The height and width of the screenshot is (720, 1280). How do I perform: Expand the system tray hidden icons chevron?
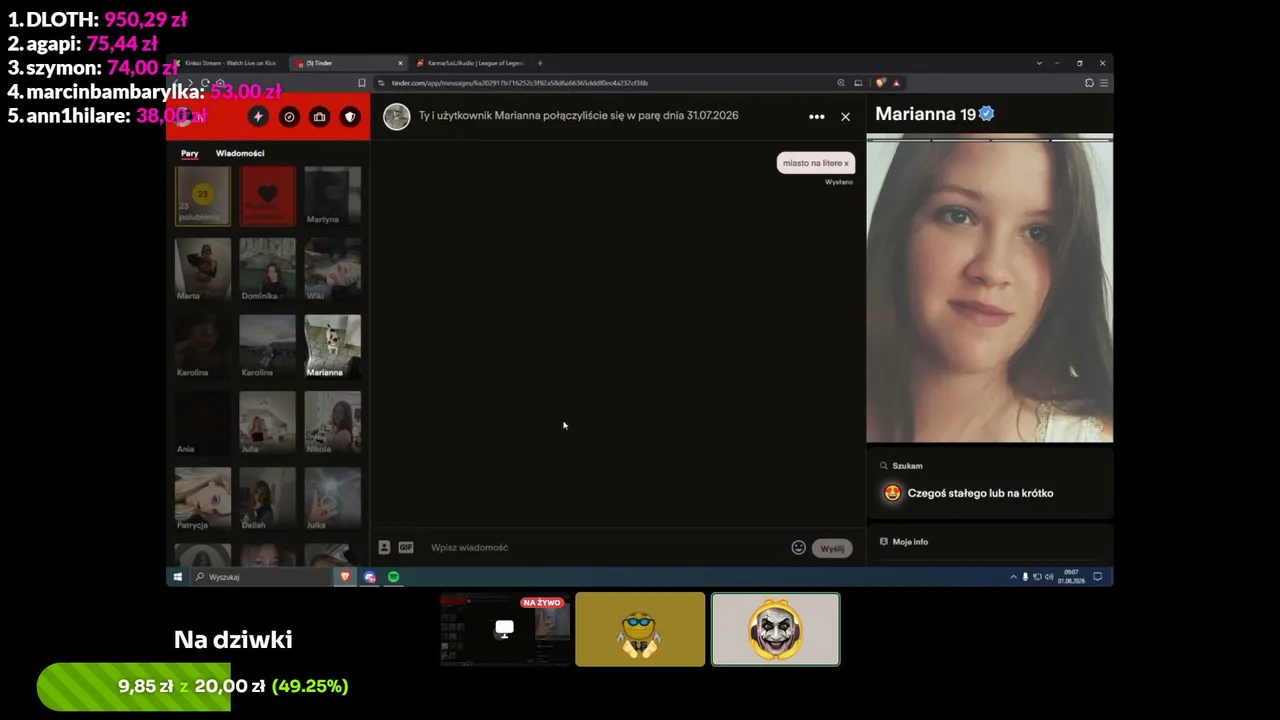[1013, 577]
